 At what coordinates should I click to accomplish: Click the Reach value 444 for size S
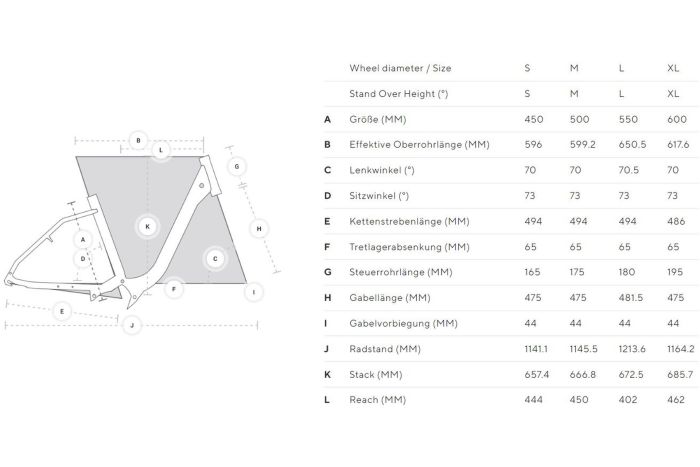(533, 400)
